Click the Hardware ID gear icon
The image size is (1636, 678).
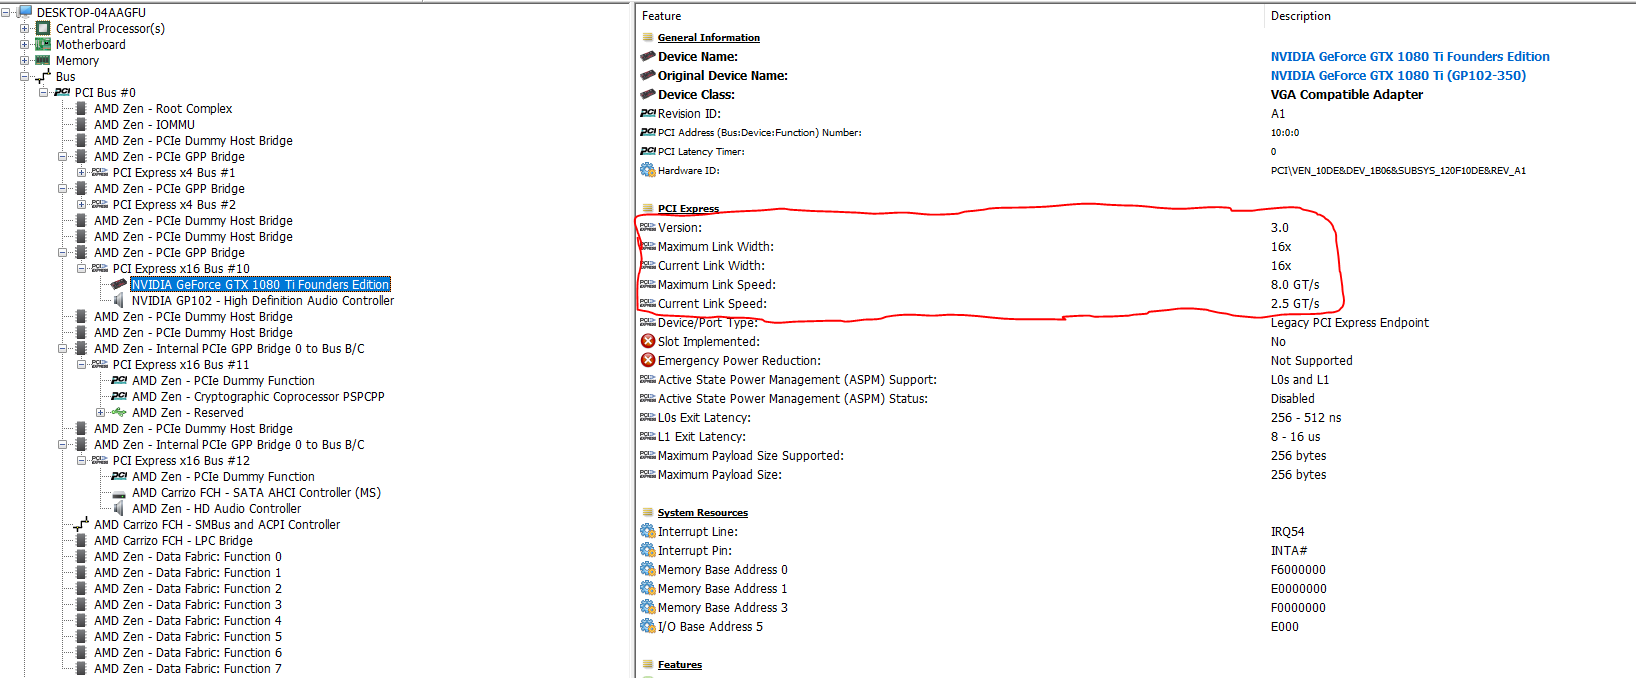tap(647, 170)
